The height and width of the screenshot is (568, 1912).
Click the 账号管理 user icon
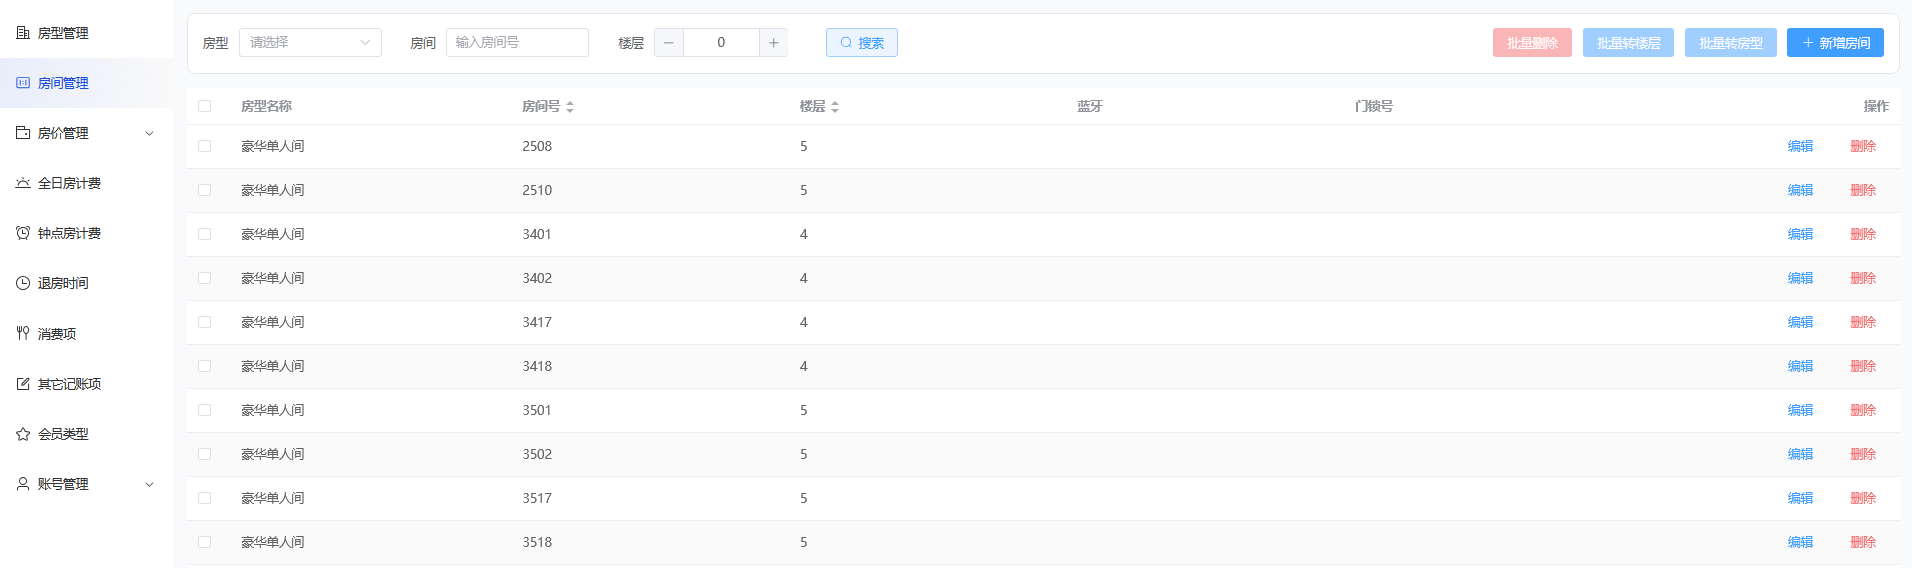coord(23,484)
